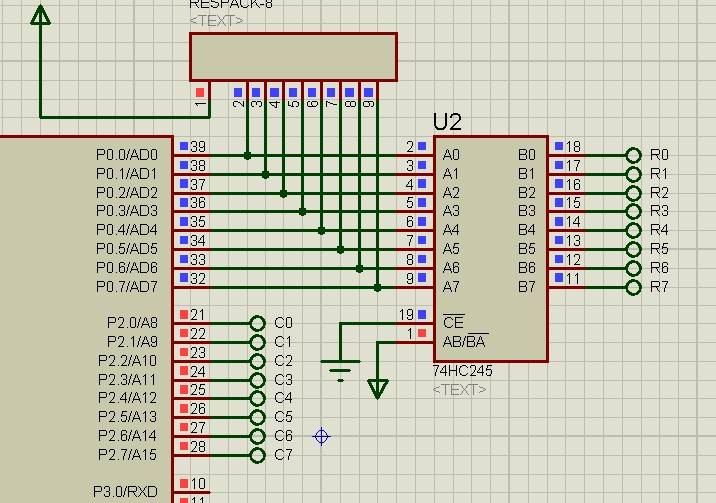Select the RESPACK-8 resistor pack body
The image size is (716, 503).
point(293,57)
